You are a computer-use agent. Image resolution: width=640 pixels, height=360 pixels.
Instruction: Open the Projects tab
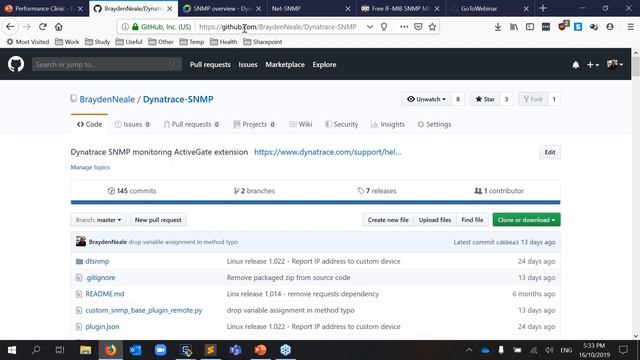tap(254, 124)
